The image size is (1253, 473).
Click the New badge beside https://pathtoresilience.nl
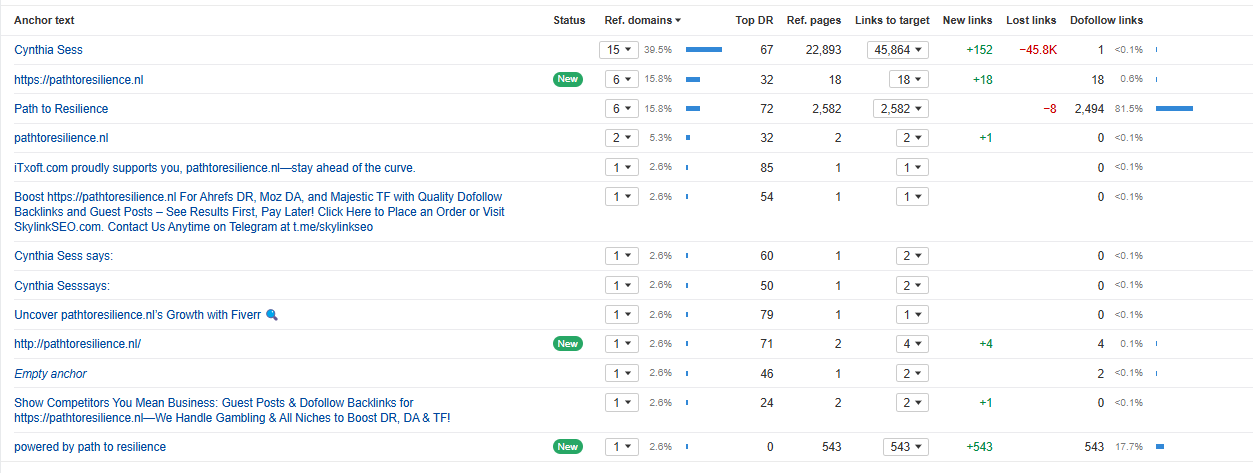(x=568, y=79)
